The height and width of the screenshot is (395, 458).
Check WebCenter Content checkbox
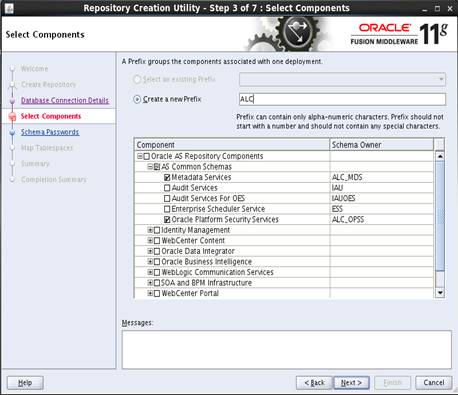pyautogui.click(x=157, y=241)
